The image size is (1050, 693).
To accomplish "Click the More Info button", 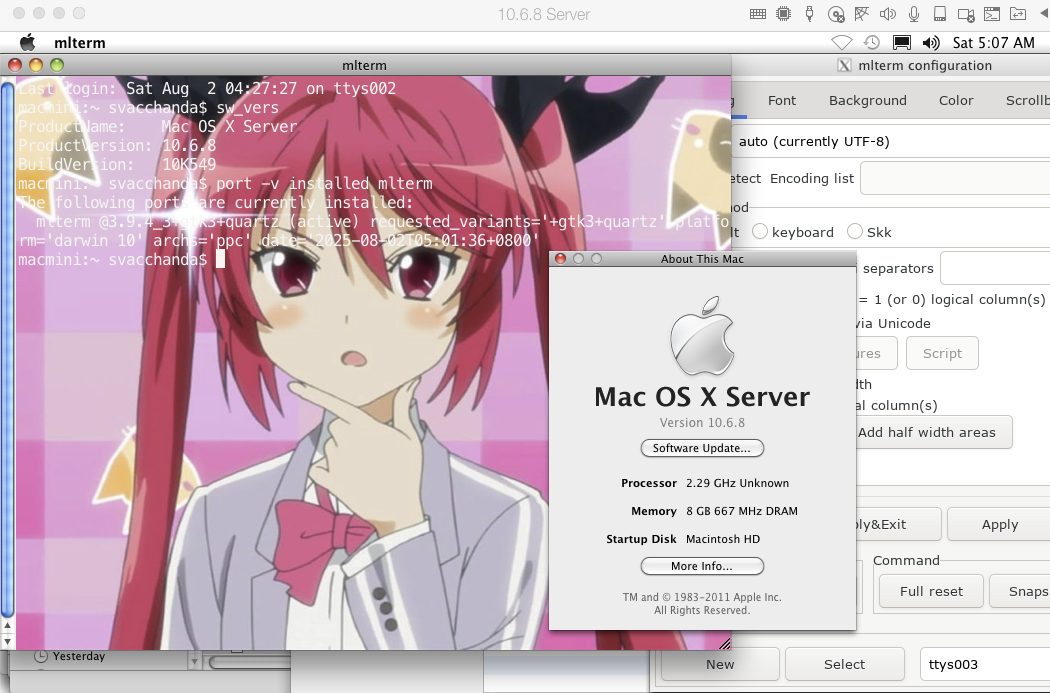I will (702, 566).
